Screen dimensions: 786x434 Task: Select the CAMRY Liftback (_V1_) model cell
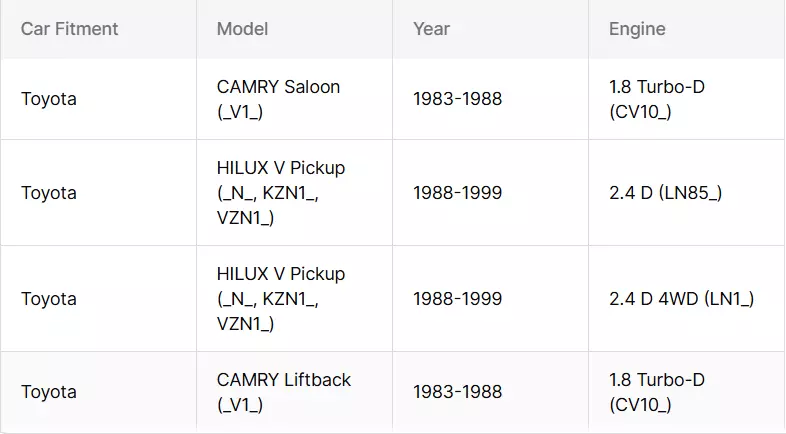[284, 392]
